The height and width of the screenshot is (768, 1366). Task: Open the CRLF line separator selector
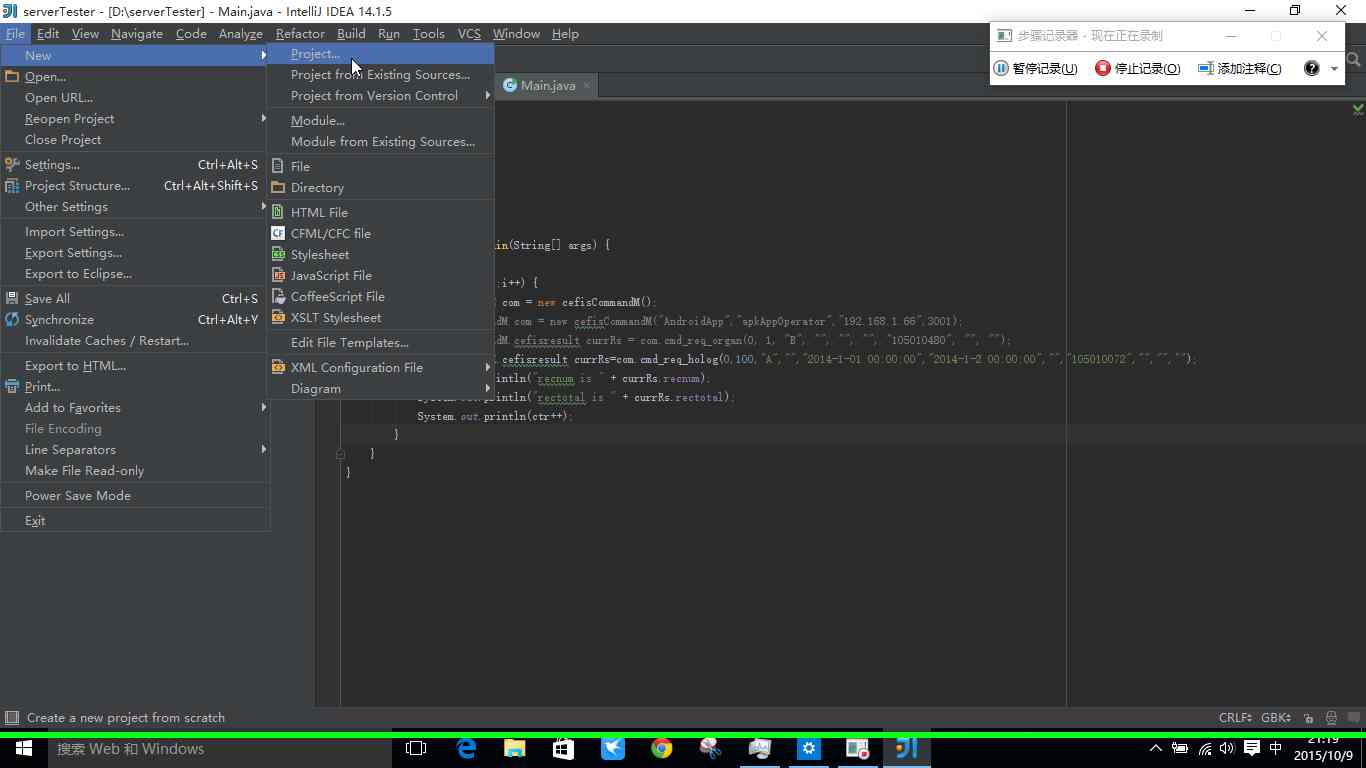pyautogui.click(x=1236, y=718)
